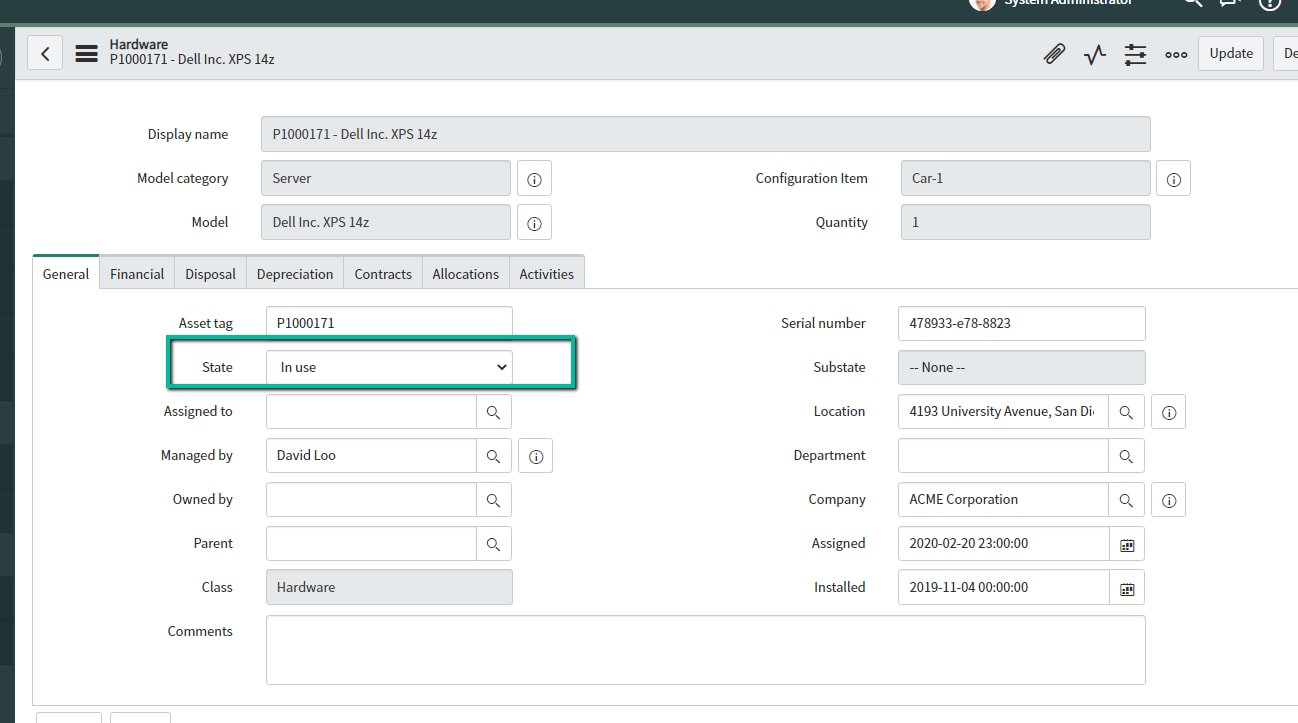Show info for Managed by David Loo
This screenshot has height=723, width=1298.
(535, 456)
